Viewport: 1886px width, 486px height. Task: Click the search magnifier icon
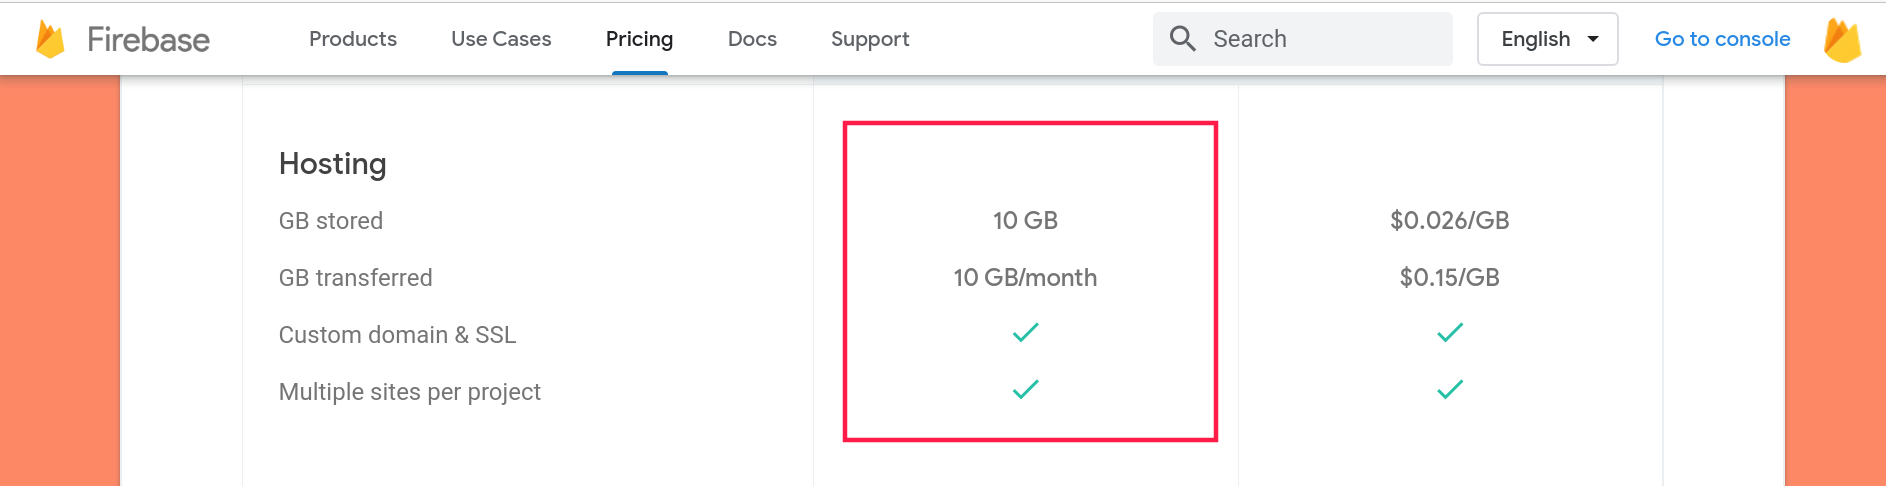click(1183, 39)
